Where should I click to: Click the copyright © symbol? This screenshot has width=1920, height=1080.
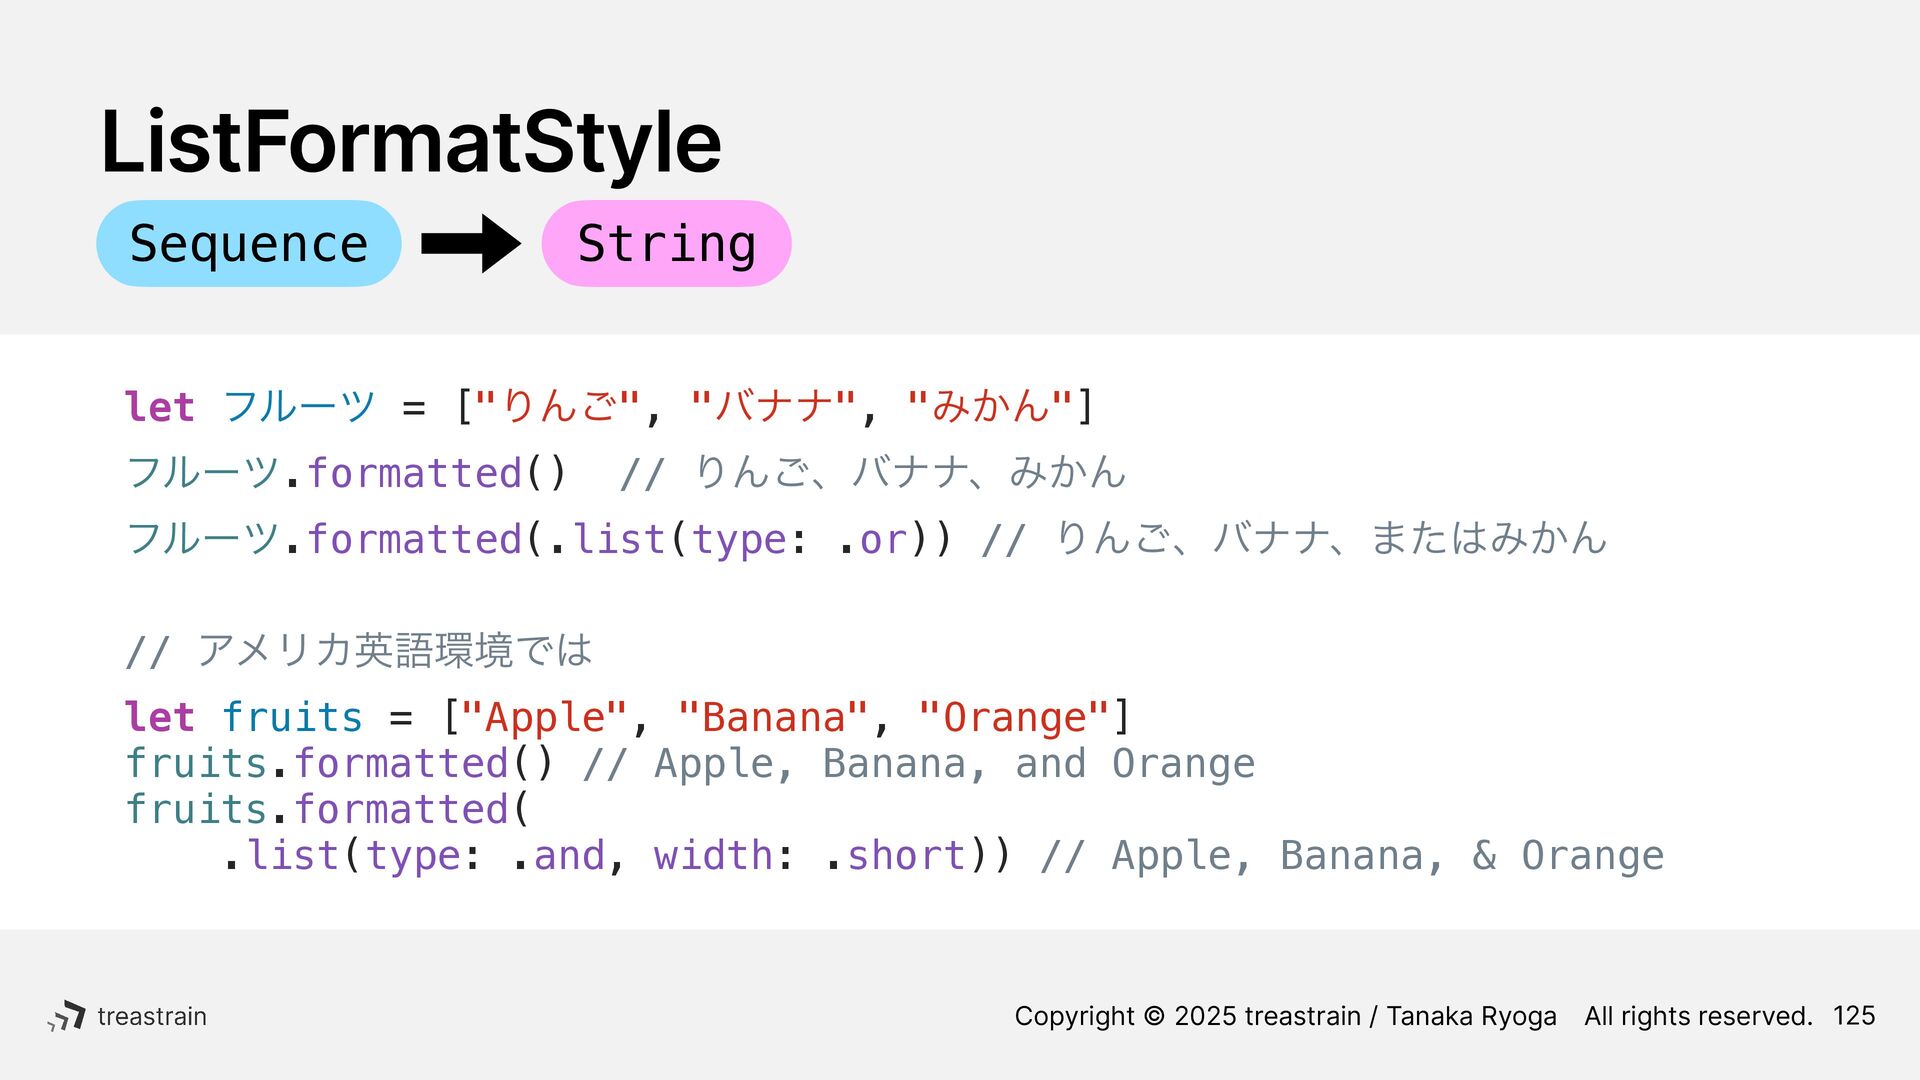pos(1154,1016)
